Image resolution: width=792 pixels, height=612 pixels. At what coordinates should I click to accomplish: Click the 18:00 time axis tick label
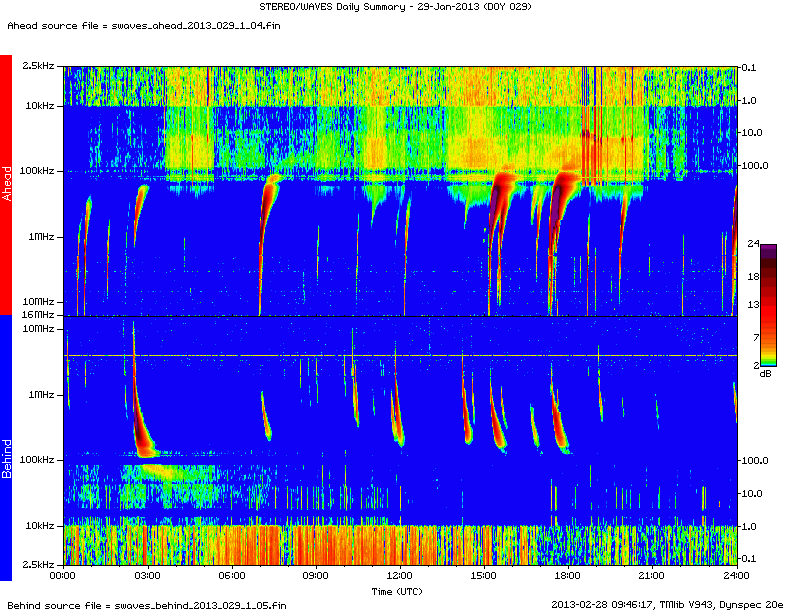point(568,576)
